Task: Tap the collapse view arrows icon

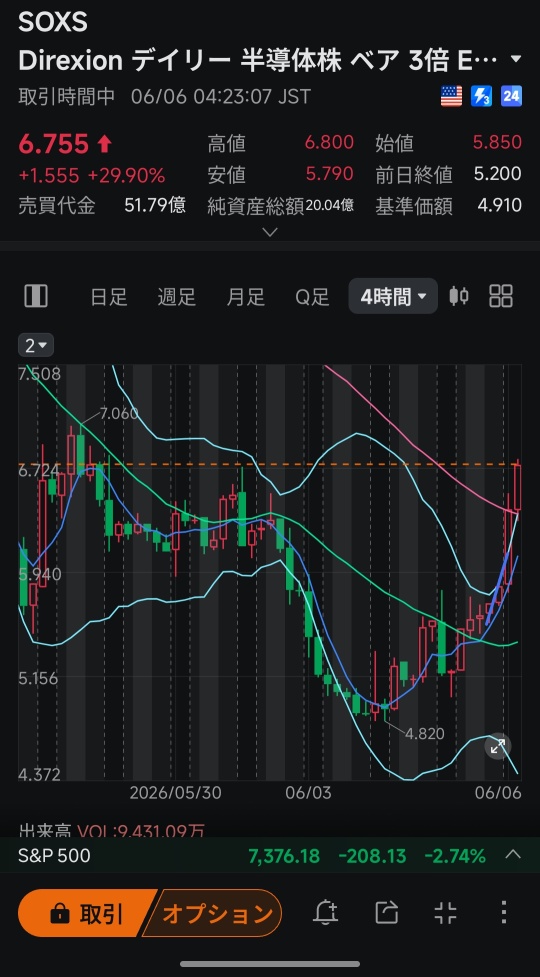Action: tap(445, 913)
